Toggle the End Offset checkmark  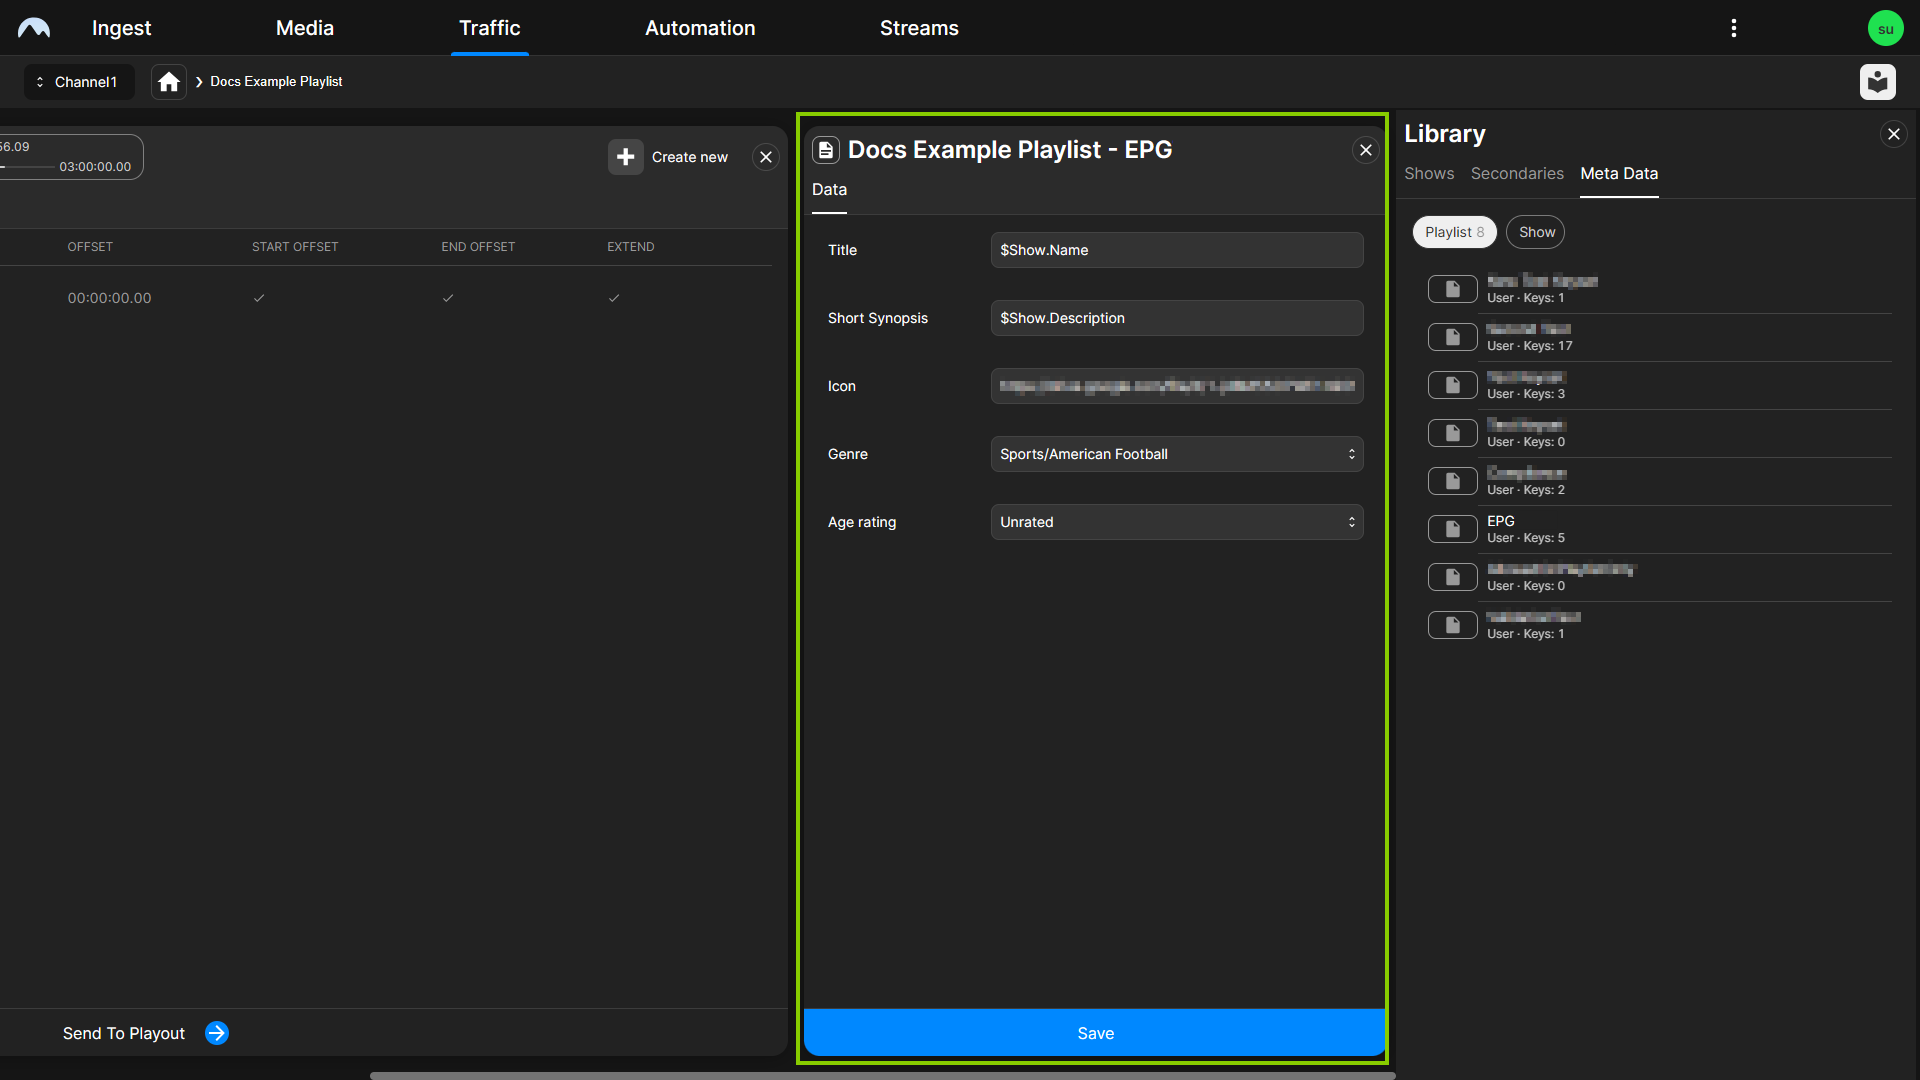click(448, 297)
